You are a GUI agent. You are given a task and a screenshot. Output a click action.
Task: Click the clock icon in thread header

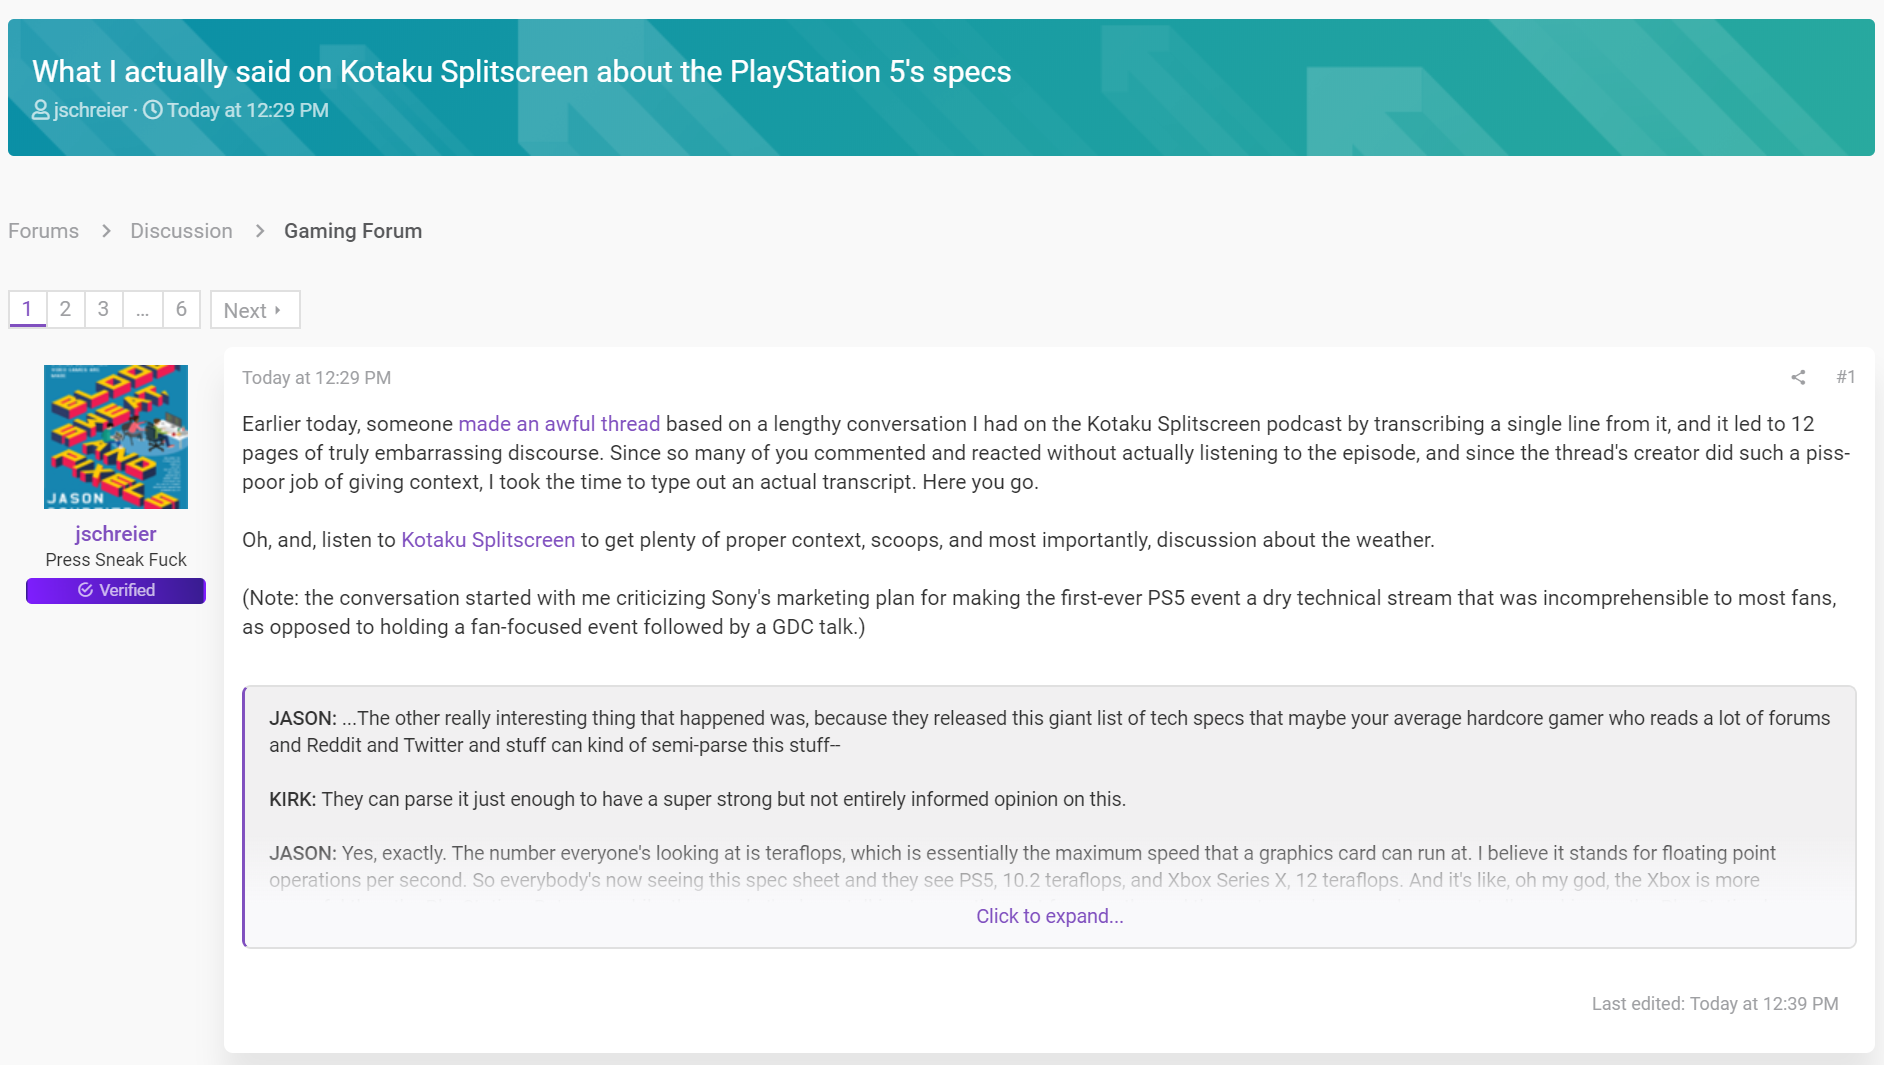point(152,110)
